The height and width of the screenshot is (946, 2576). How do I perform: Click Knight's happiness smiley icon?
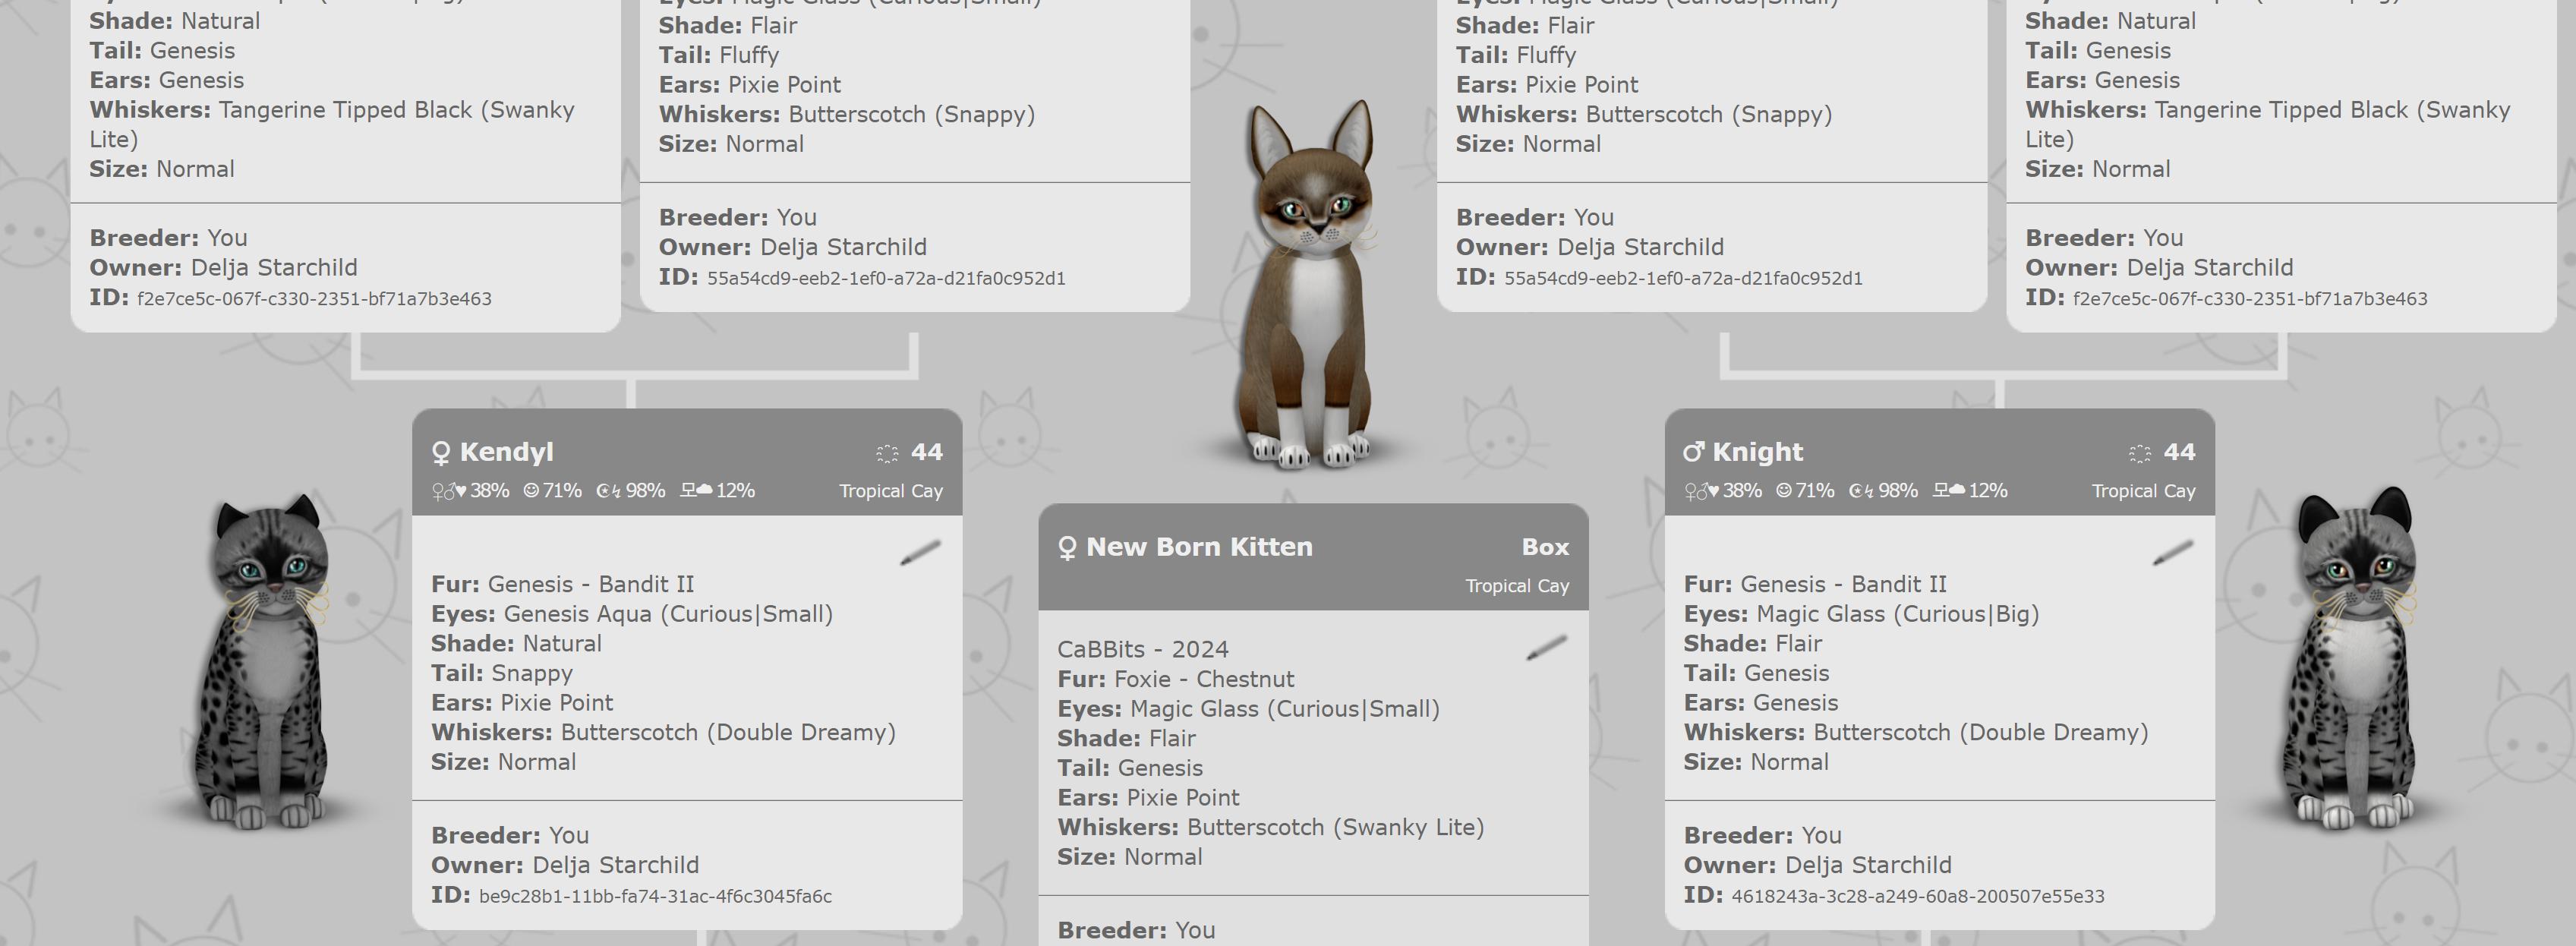tap(1783, 491)
